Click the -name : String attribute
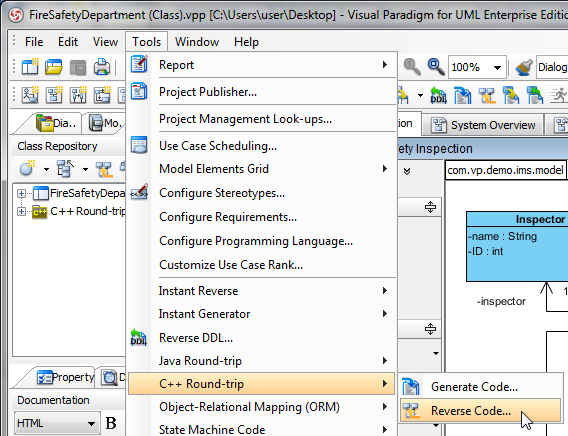Screen dimensions: 568x436 502,236
